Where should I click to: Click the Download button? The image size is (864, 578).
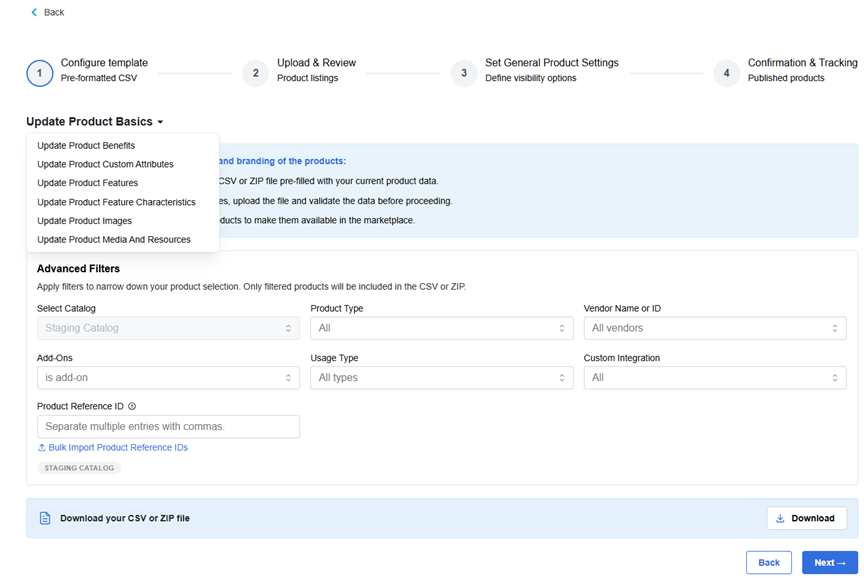(x=806, y=518)
